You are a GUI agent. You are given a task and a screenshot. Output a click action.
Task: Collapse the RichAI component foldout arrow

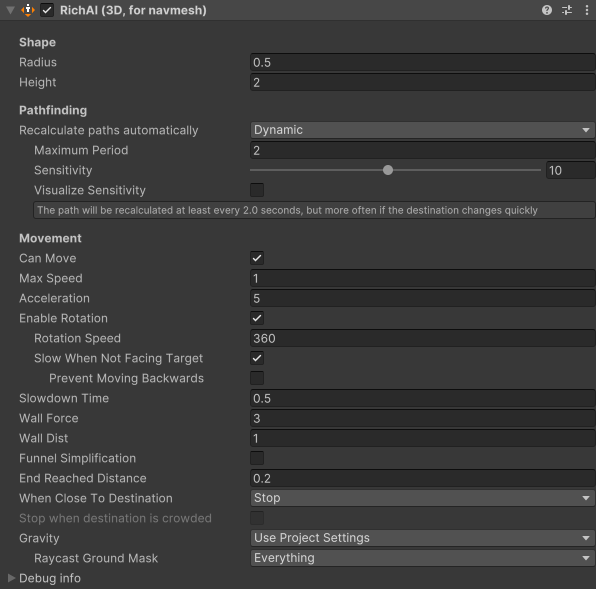(11, 10)
